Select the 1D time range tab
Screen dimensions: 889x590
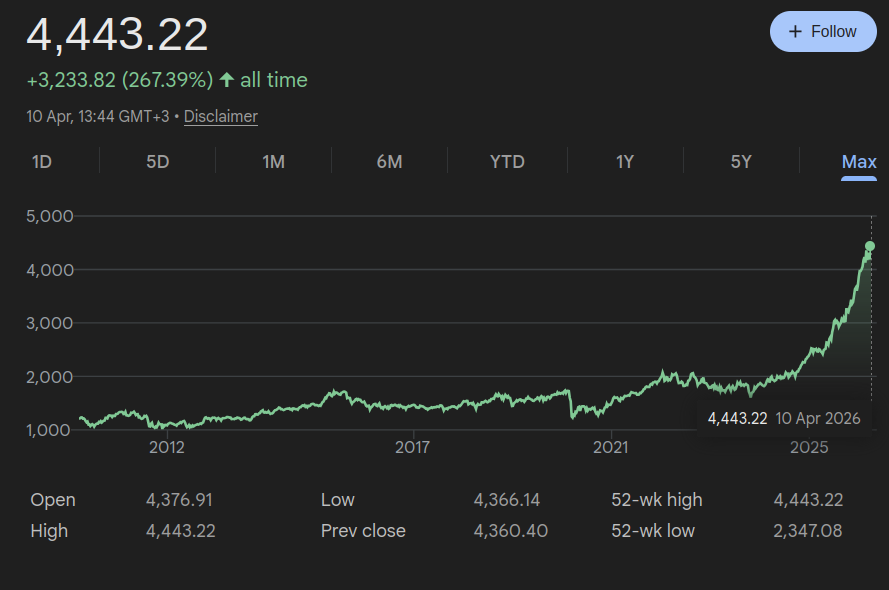42,162
